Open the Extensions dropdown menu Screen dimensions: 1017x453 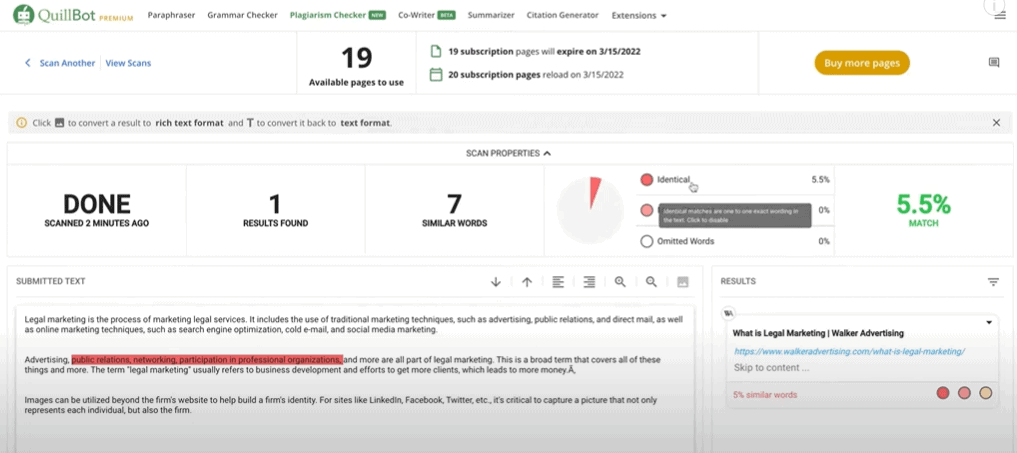[639, 16]
